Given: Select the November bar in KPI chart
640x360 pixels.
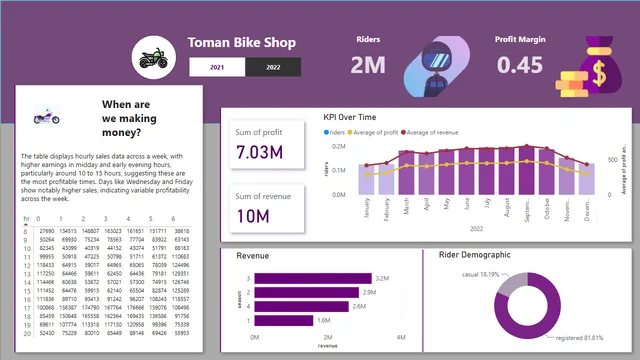Looking at the screenshot, I should tap(567, 176).
